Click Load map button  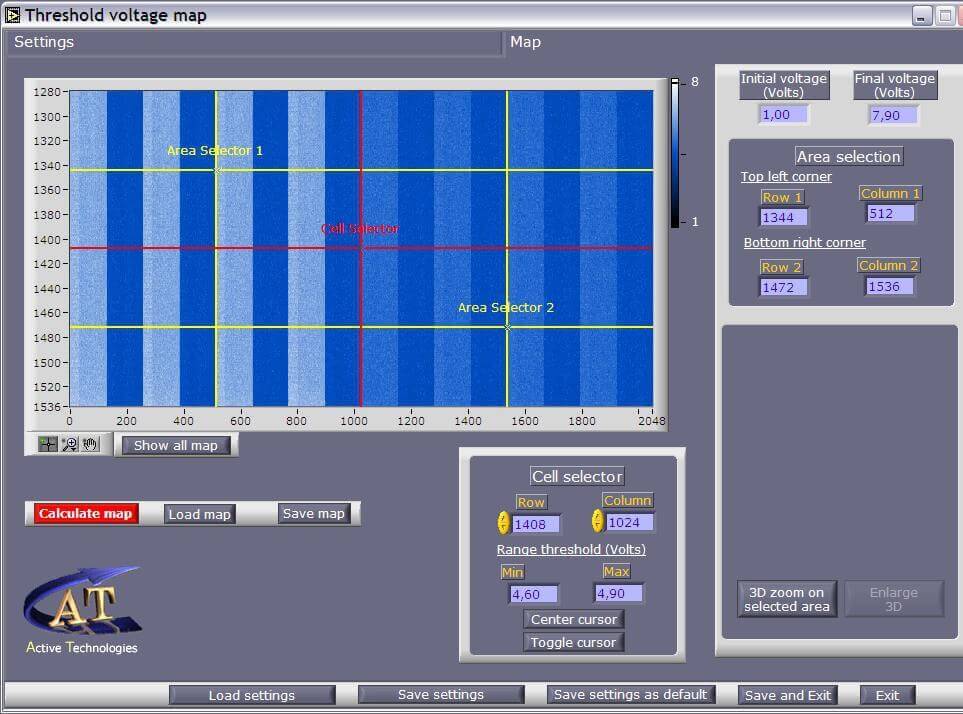pos(199,514)
